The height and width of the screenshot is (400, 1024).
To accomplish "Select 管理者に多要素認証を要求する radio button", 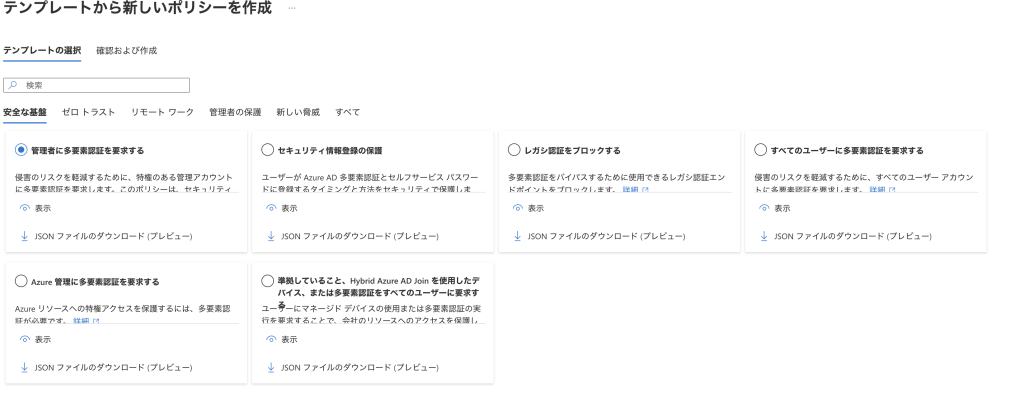I will point(21,150).
